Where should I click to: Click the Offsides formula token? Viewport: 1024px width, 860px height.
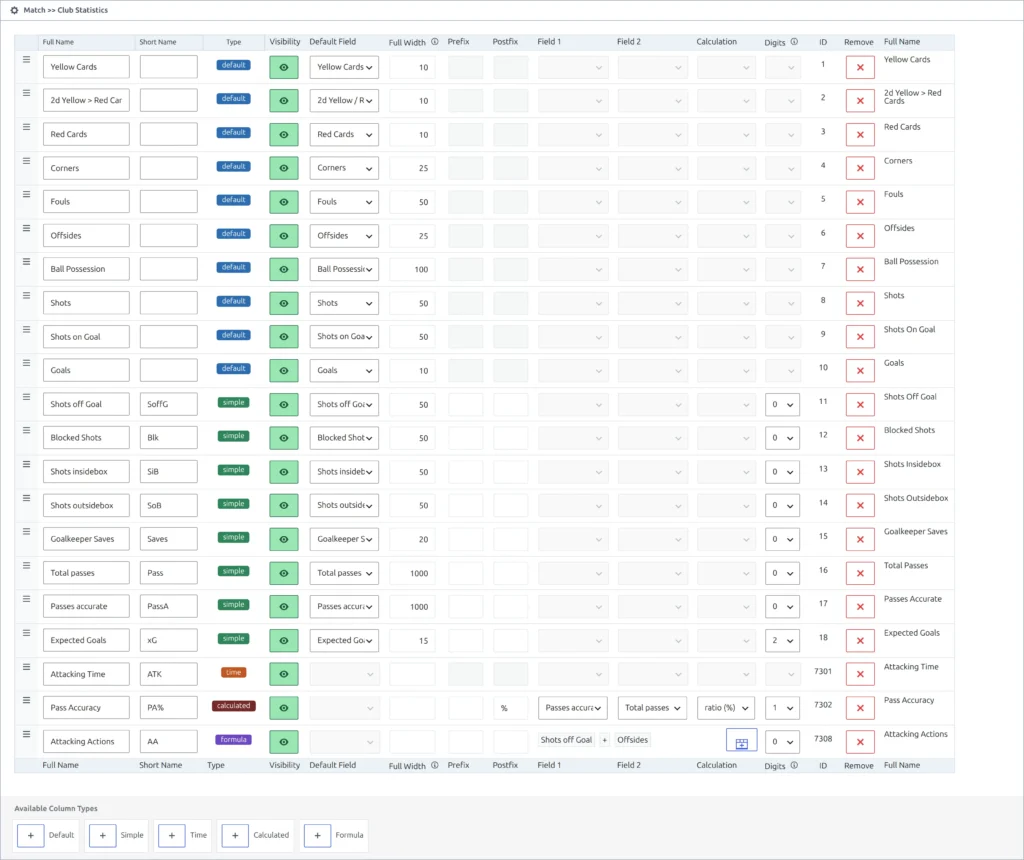(632, 740)
